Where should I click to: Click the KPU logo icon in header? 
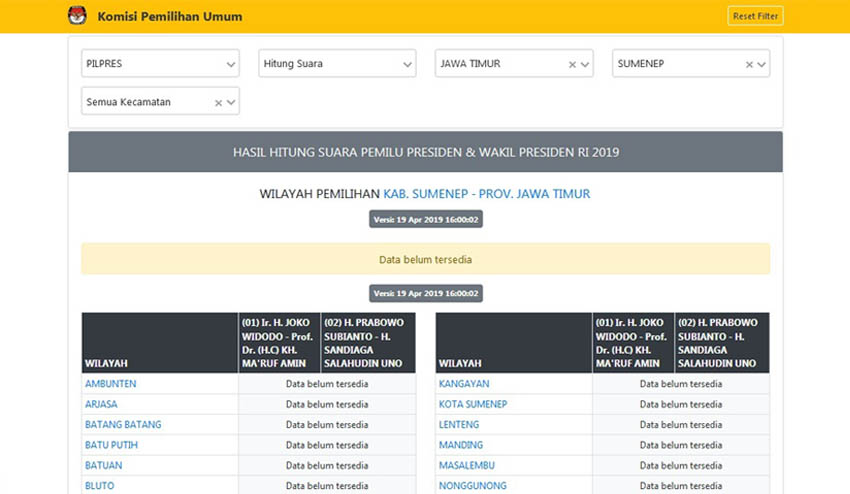click(77, 16)
